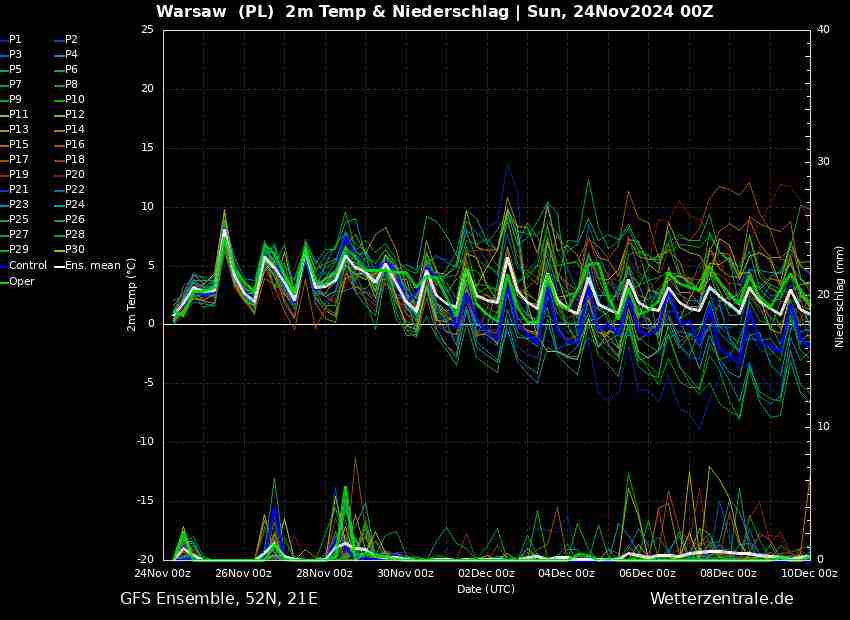
Task: Select the 30 precipitation axis tick label
Action: click(824, 162)
